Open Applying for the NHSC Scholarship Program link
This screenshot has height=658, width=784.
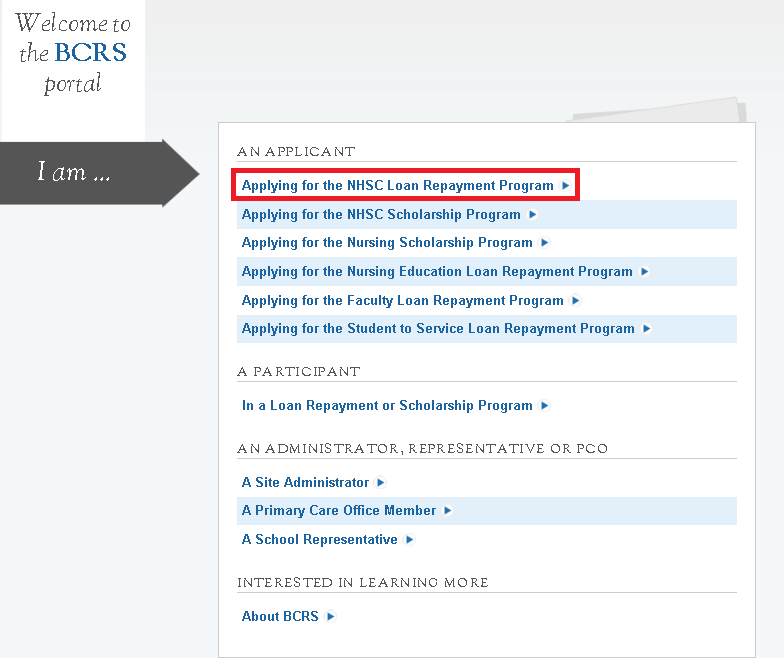381,214
